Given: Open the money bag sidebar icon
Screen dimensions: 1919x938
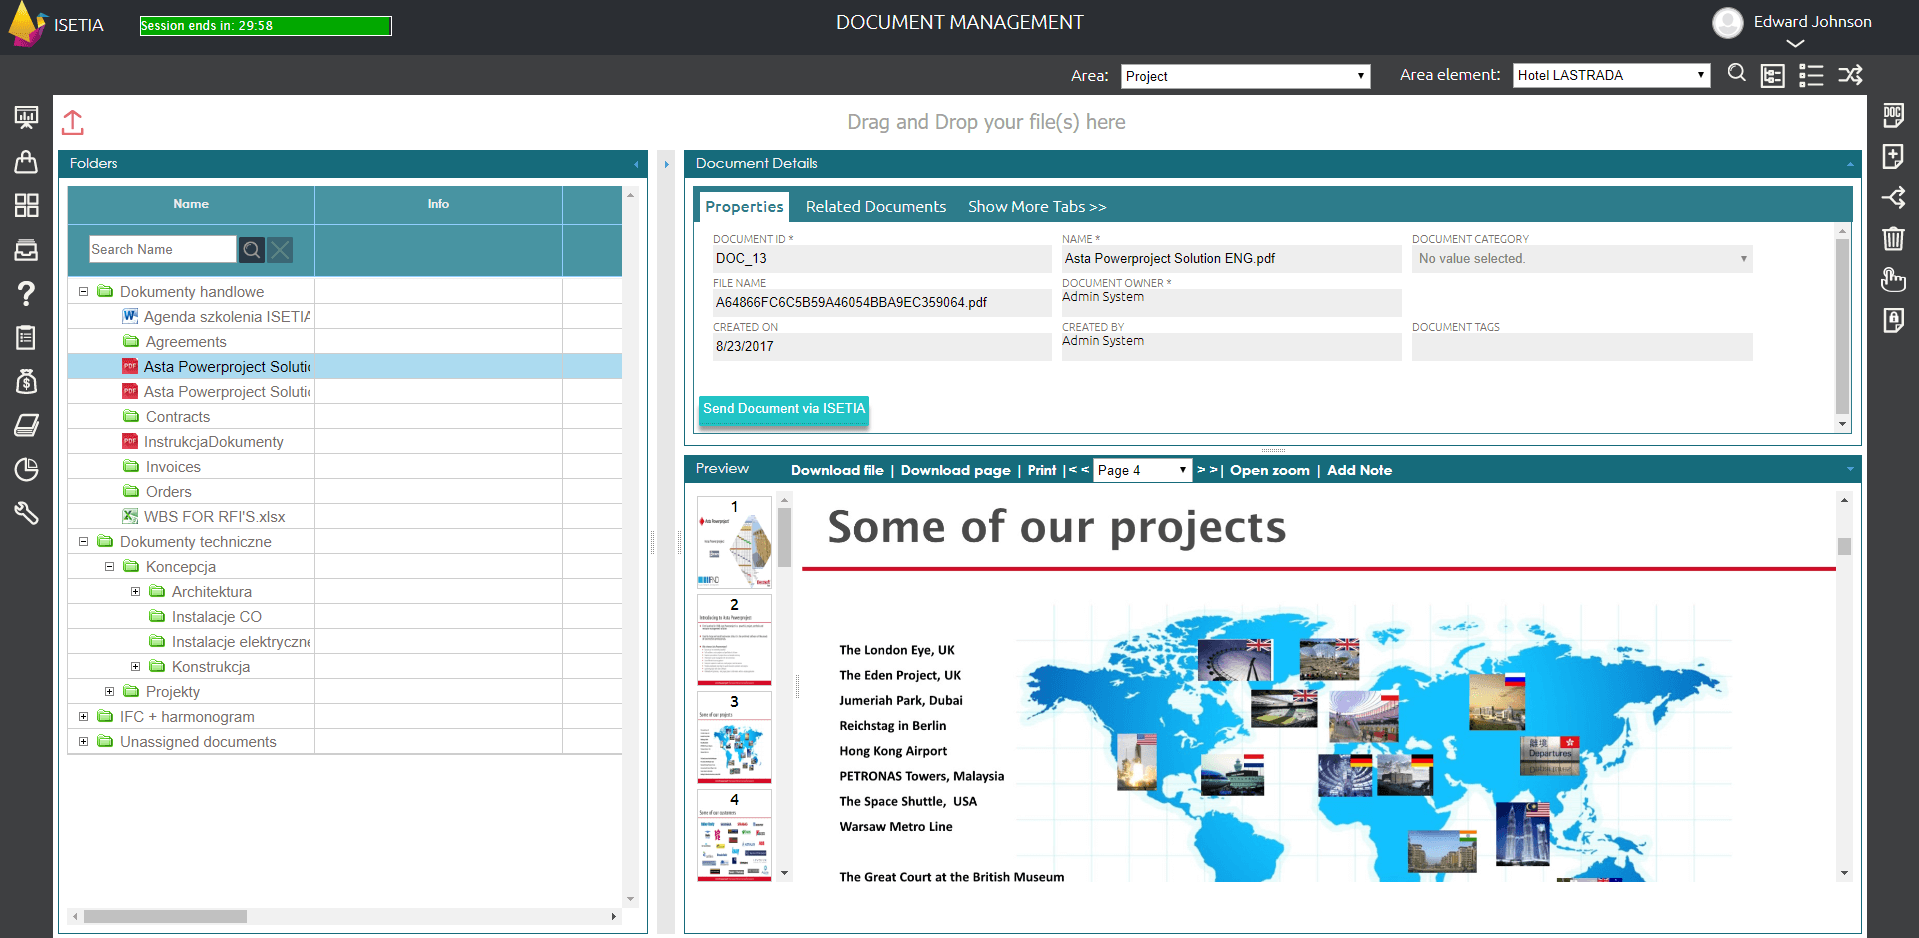Looking at the screenshot, I should pos(26,381).
